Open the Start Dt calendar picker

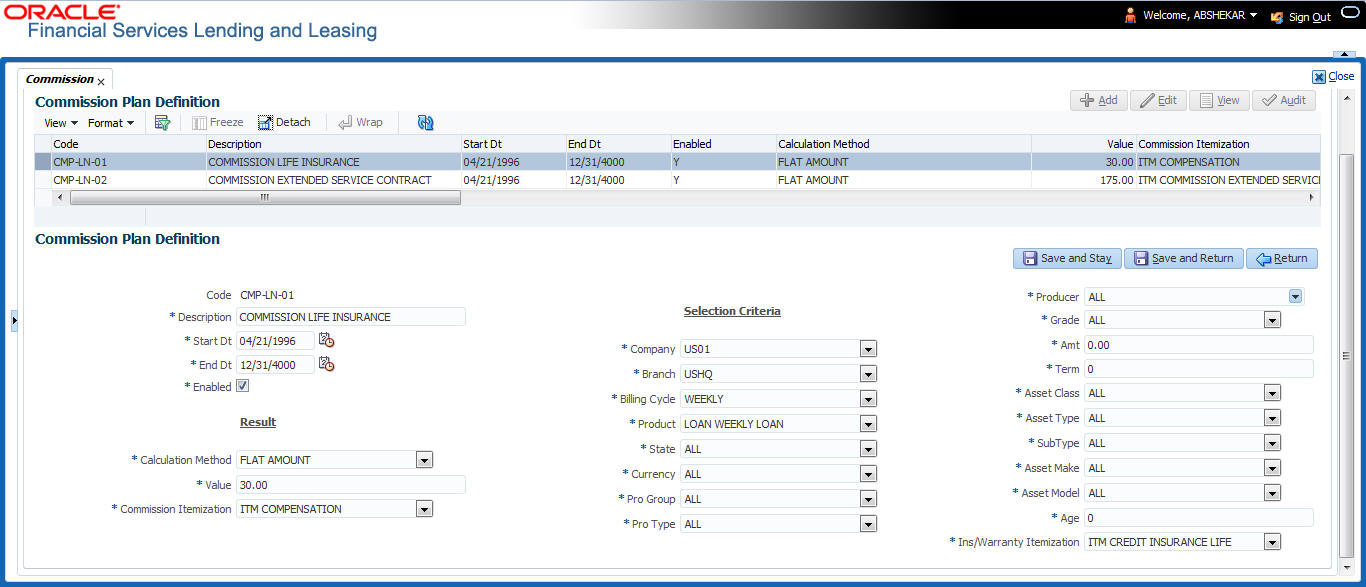click(x=326, y=340)
